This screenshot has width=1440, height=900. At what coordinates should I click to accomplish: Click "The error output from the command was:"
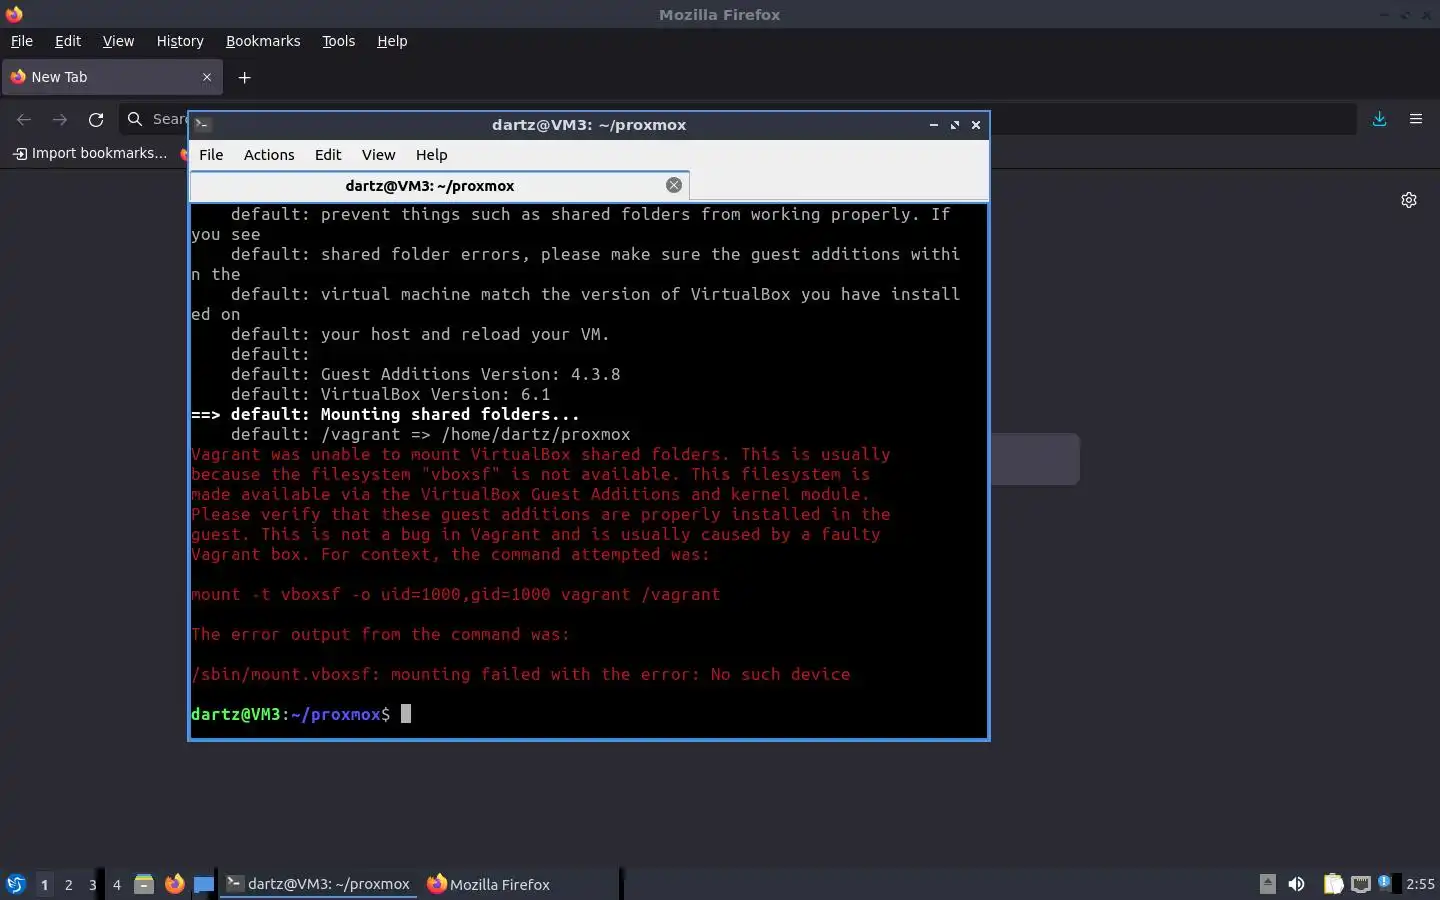(x=380, y=634)
